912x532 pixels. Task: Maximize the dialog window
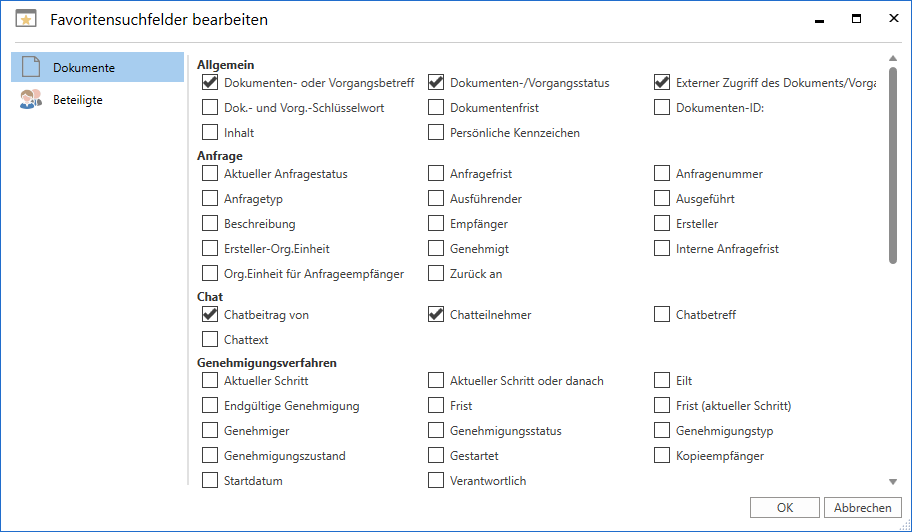[856, 19]
